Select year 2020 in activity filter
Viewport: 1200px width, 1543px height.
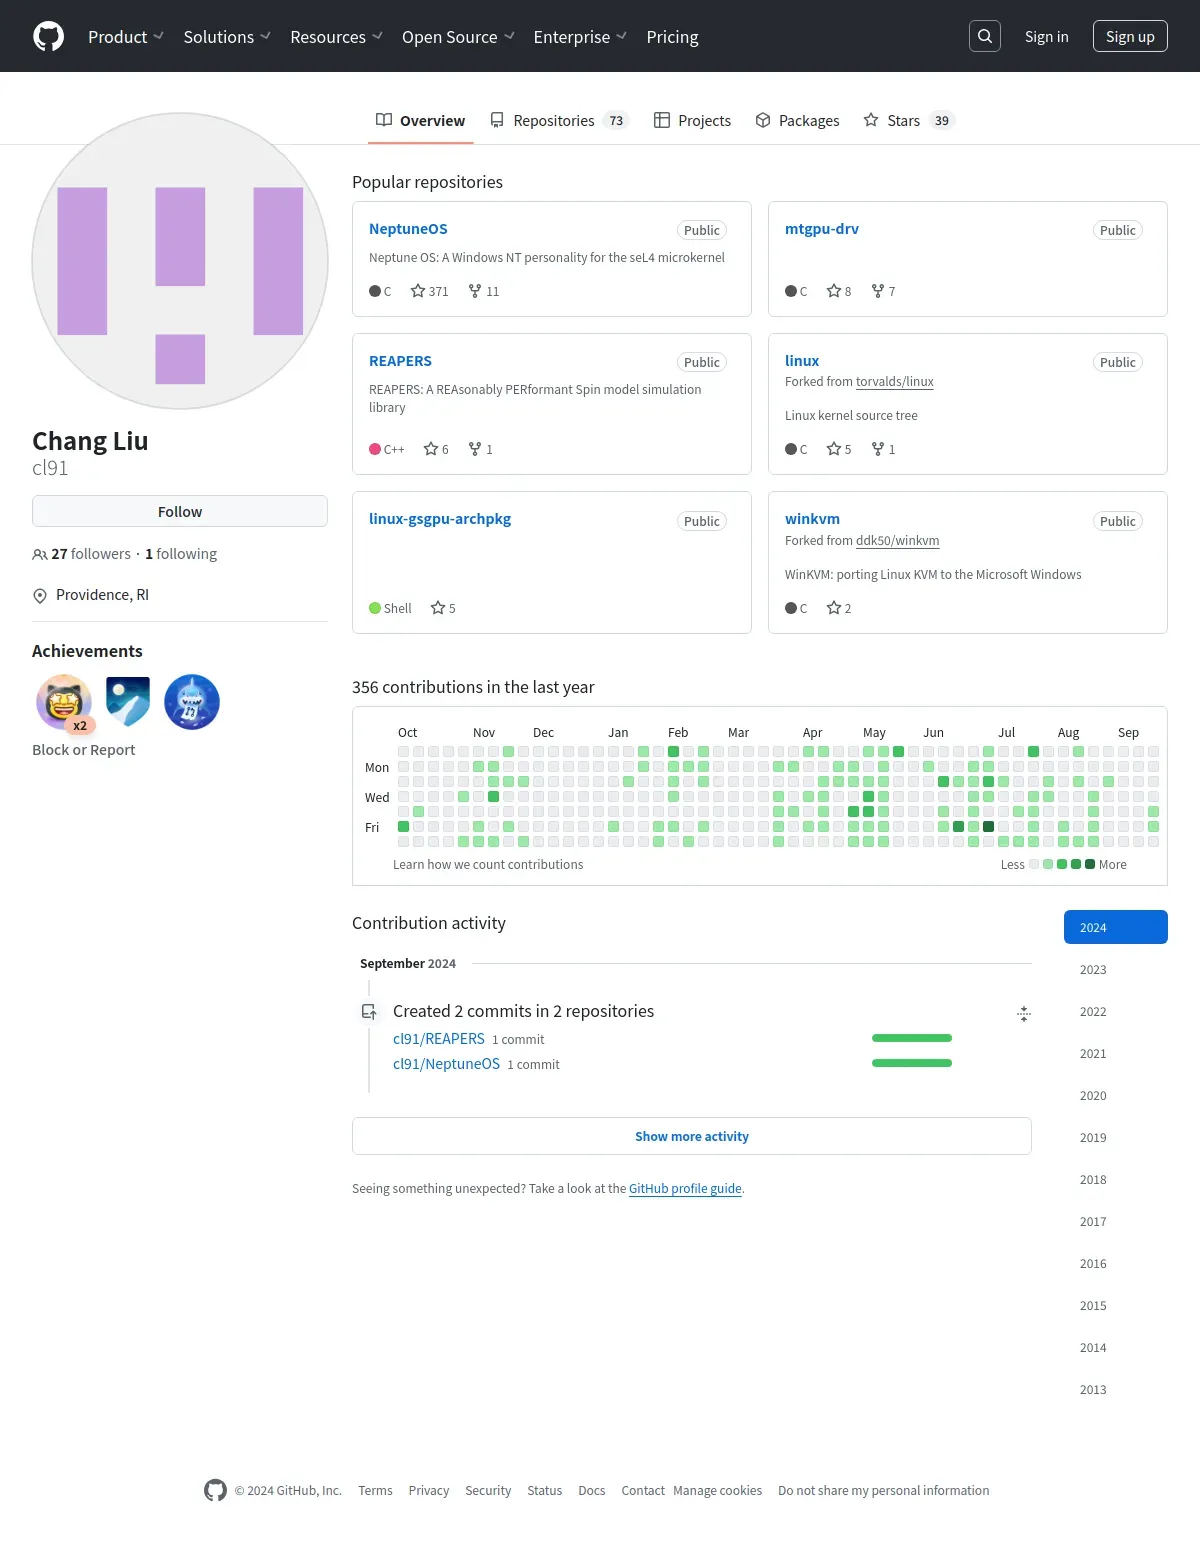(x=1116, y=1095)
